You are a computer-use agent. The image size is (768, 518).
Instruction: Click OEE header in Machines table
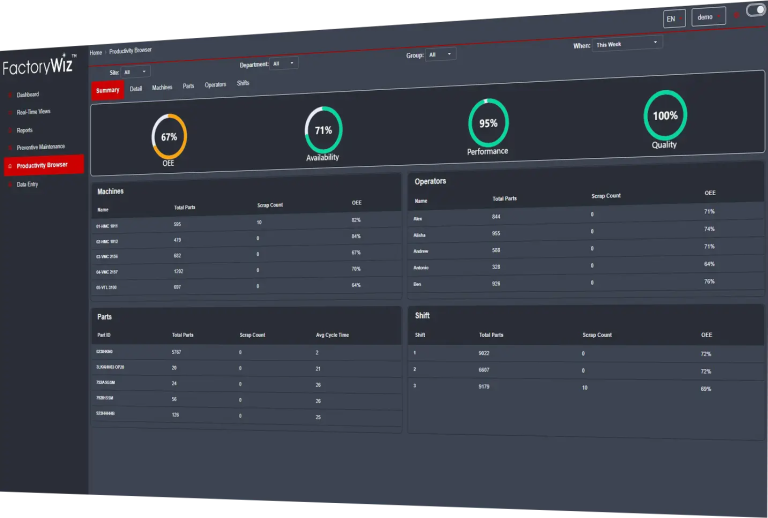point(357,203)
